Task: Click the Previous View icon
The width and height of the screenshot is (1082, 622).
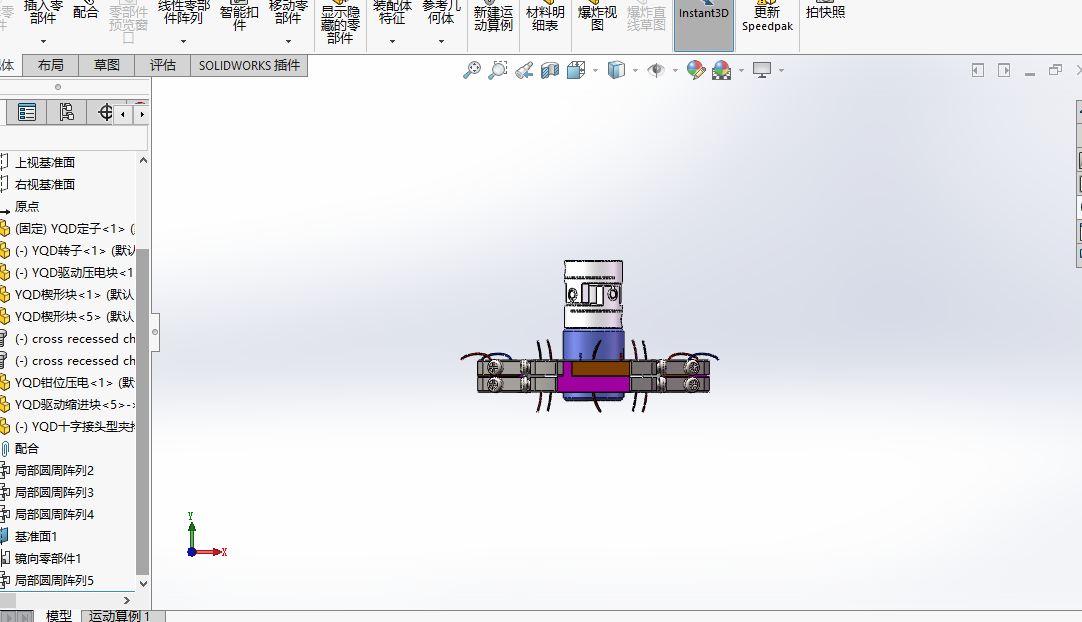Action: 524,70
